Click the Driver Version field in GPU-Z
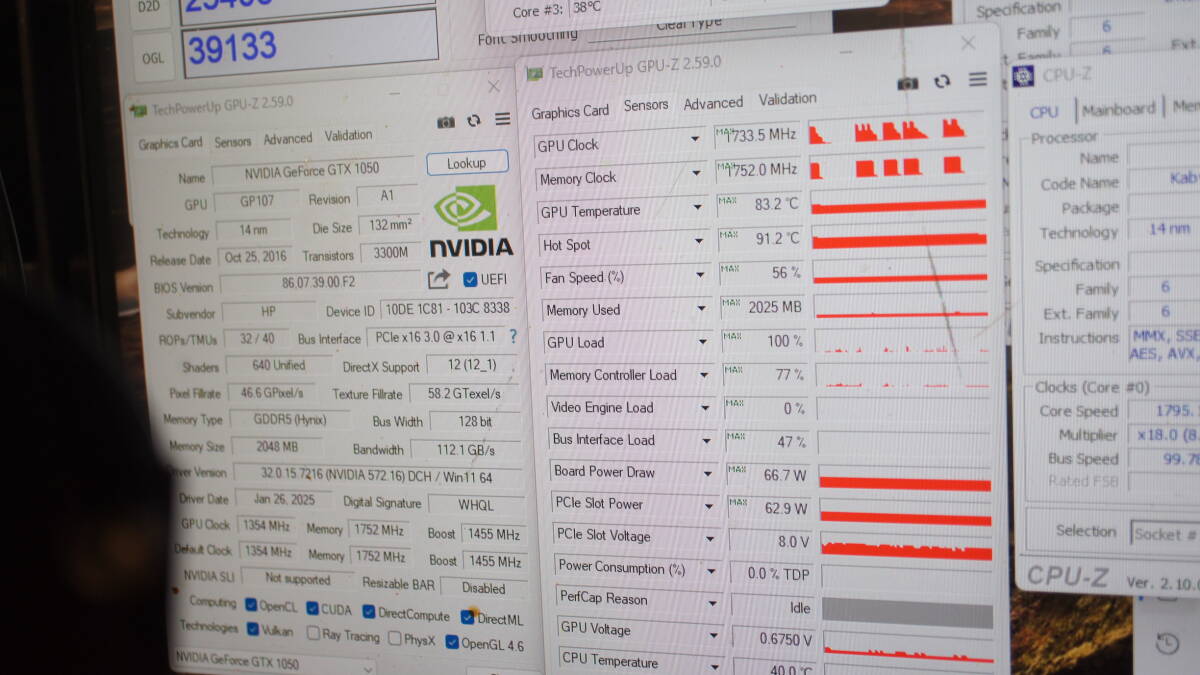 (x=378, y=475)
